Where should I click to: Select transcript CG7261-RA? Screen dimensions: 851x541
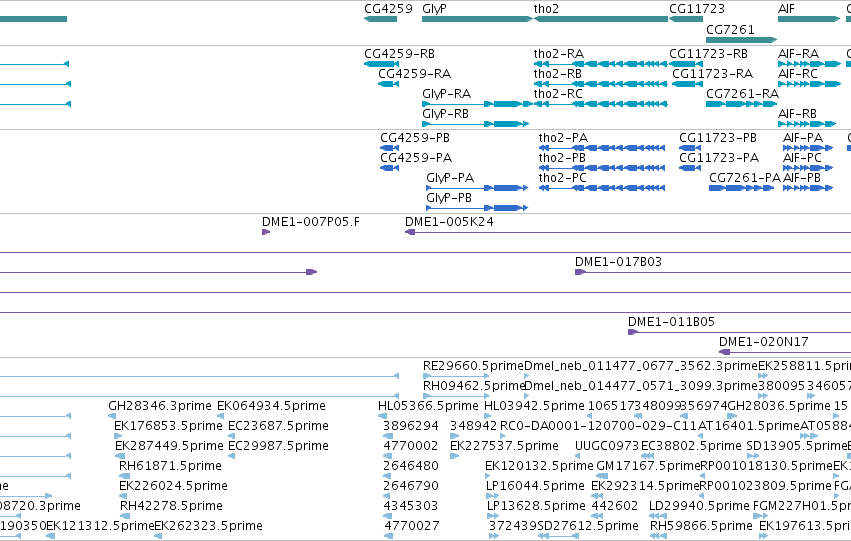[x=741, y=104]
